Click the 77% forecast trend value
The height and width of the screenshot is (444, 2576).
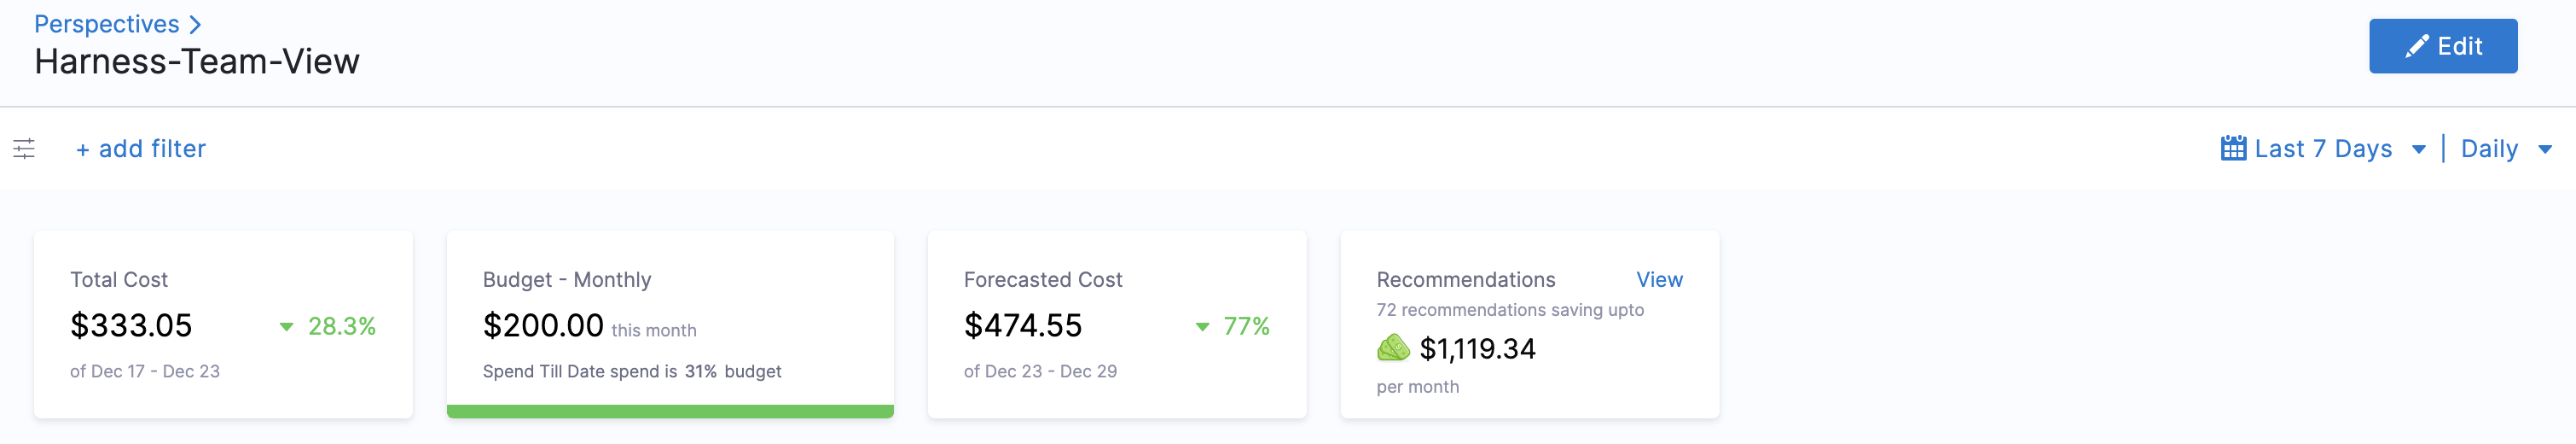pyautogui.click(x=1246, y=326)
